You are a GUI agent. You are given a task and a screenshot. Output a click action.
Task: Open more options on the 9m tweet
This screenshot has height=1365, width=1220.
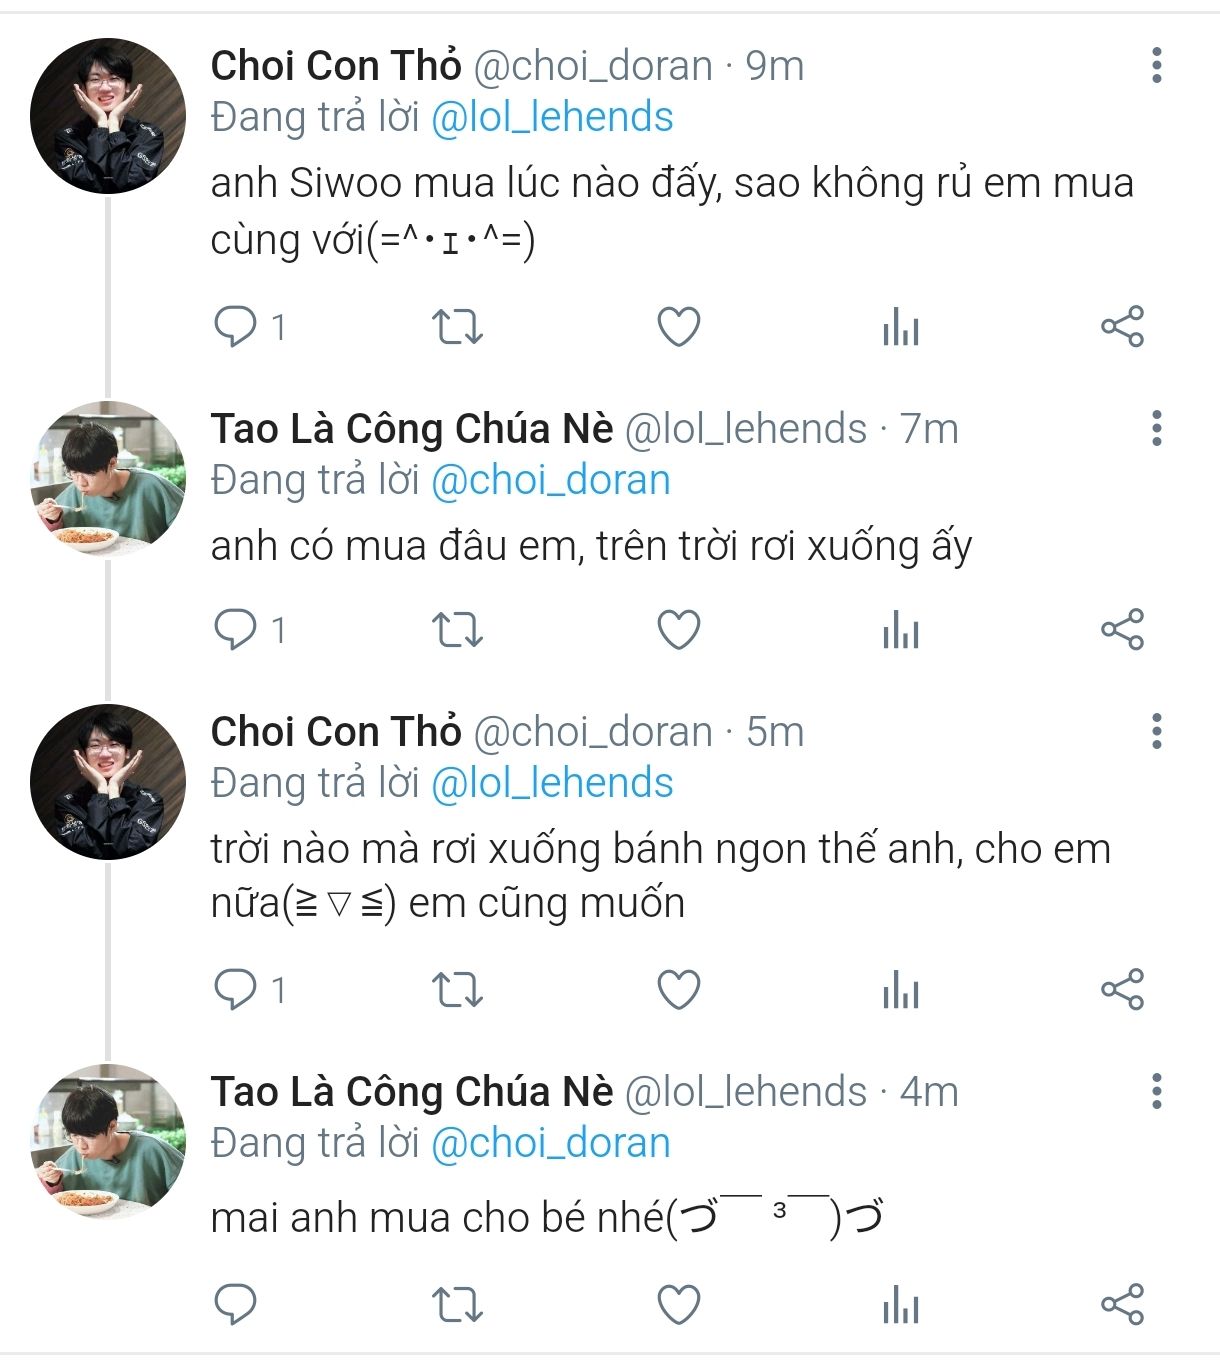coord(1157,65)
